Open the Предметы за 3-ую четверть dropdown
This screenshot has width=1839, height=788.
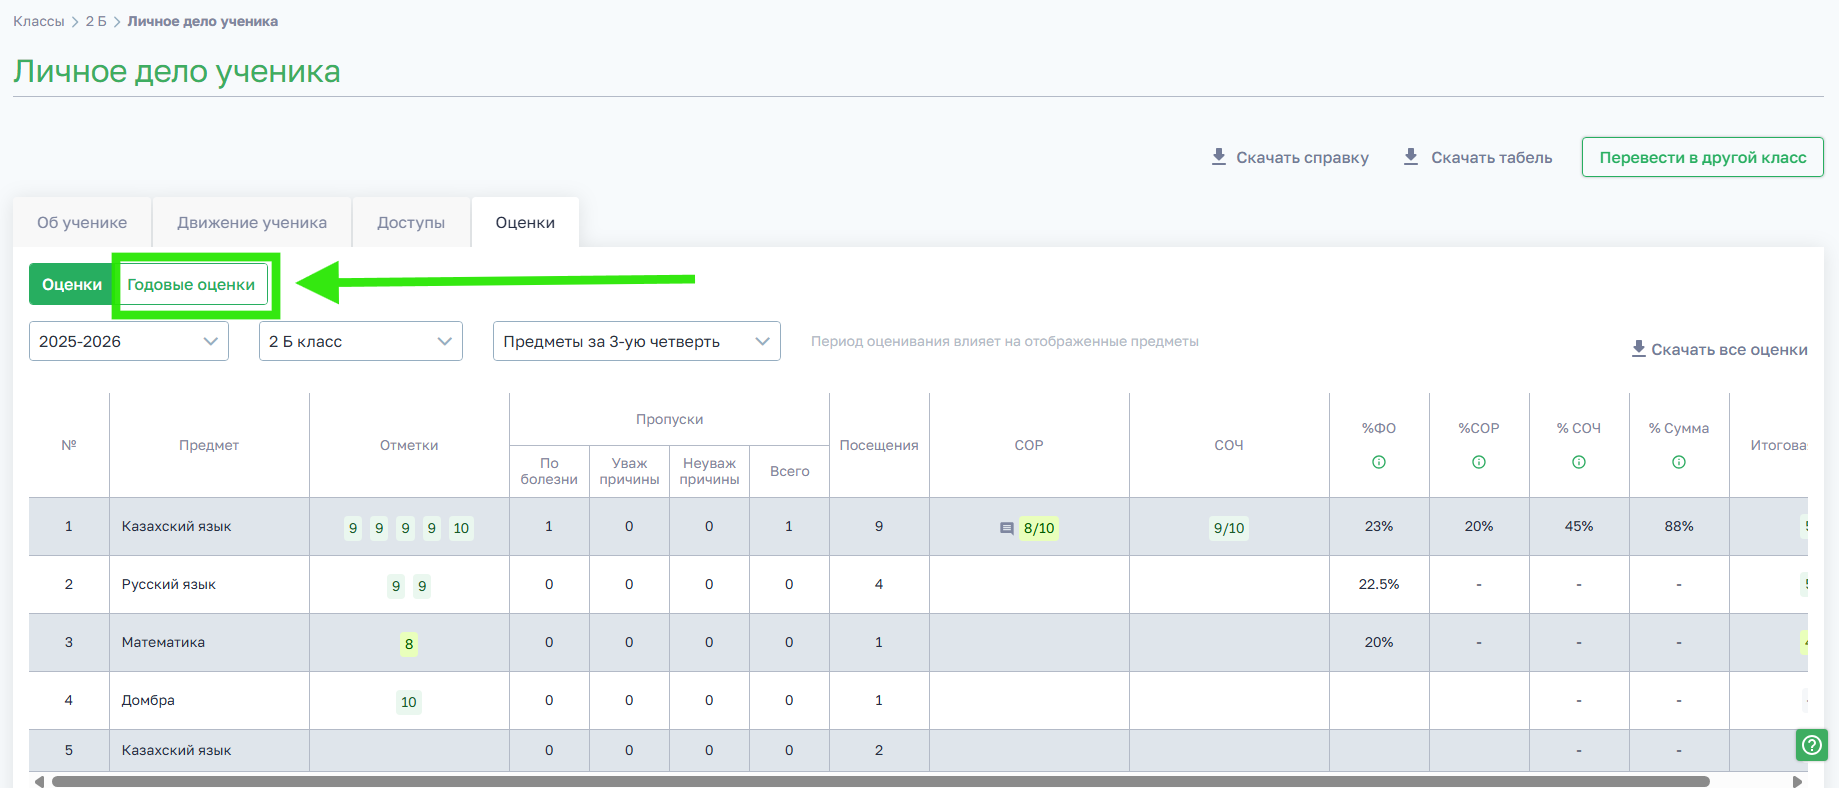click(636, 341)
